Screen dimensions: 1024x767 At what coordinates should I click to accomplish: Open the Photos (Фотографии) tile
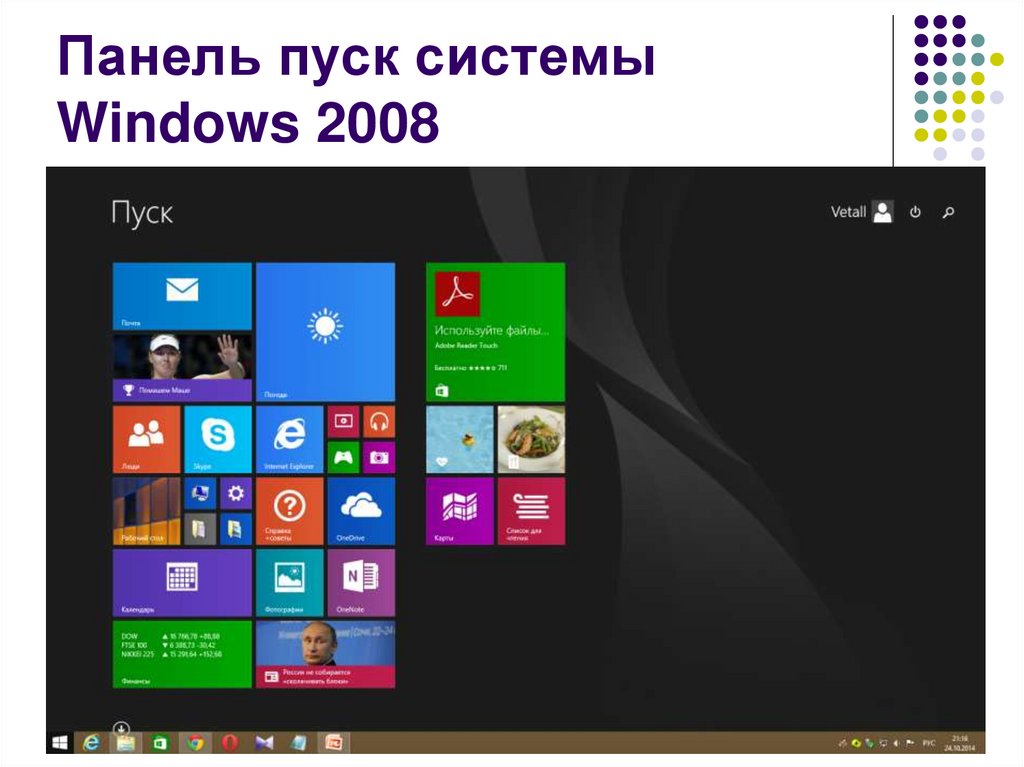pyautogui.click(x=289, y=583)
